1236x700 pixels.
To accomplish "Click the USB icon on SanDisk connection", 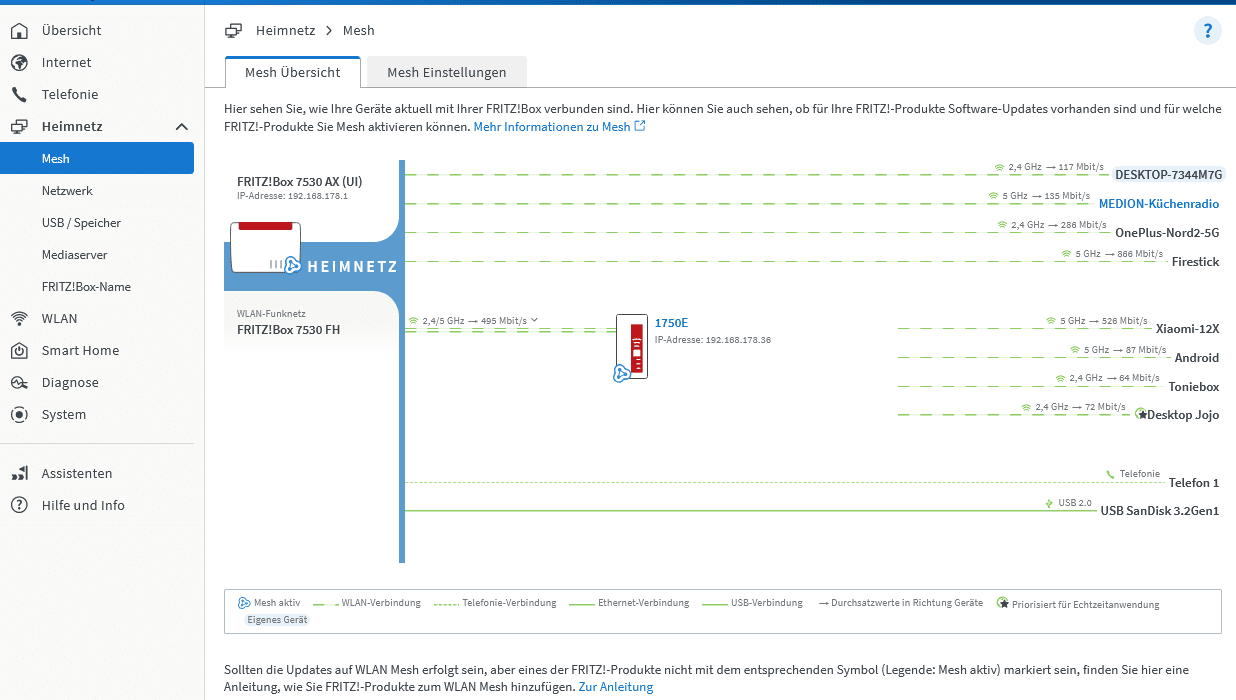I will point(1048,503).
